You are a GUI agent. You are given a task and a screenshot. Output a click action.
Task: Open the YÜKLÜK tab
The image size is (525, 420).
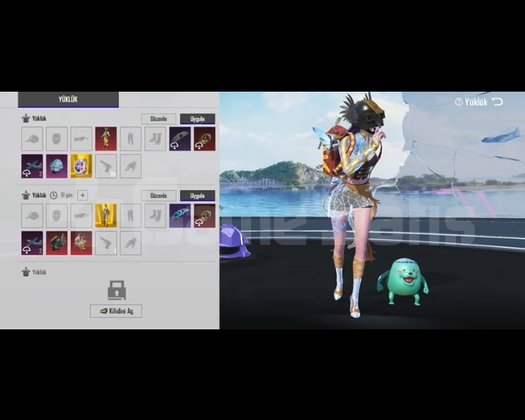[x=68, y=99]
